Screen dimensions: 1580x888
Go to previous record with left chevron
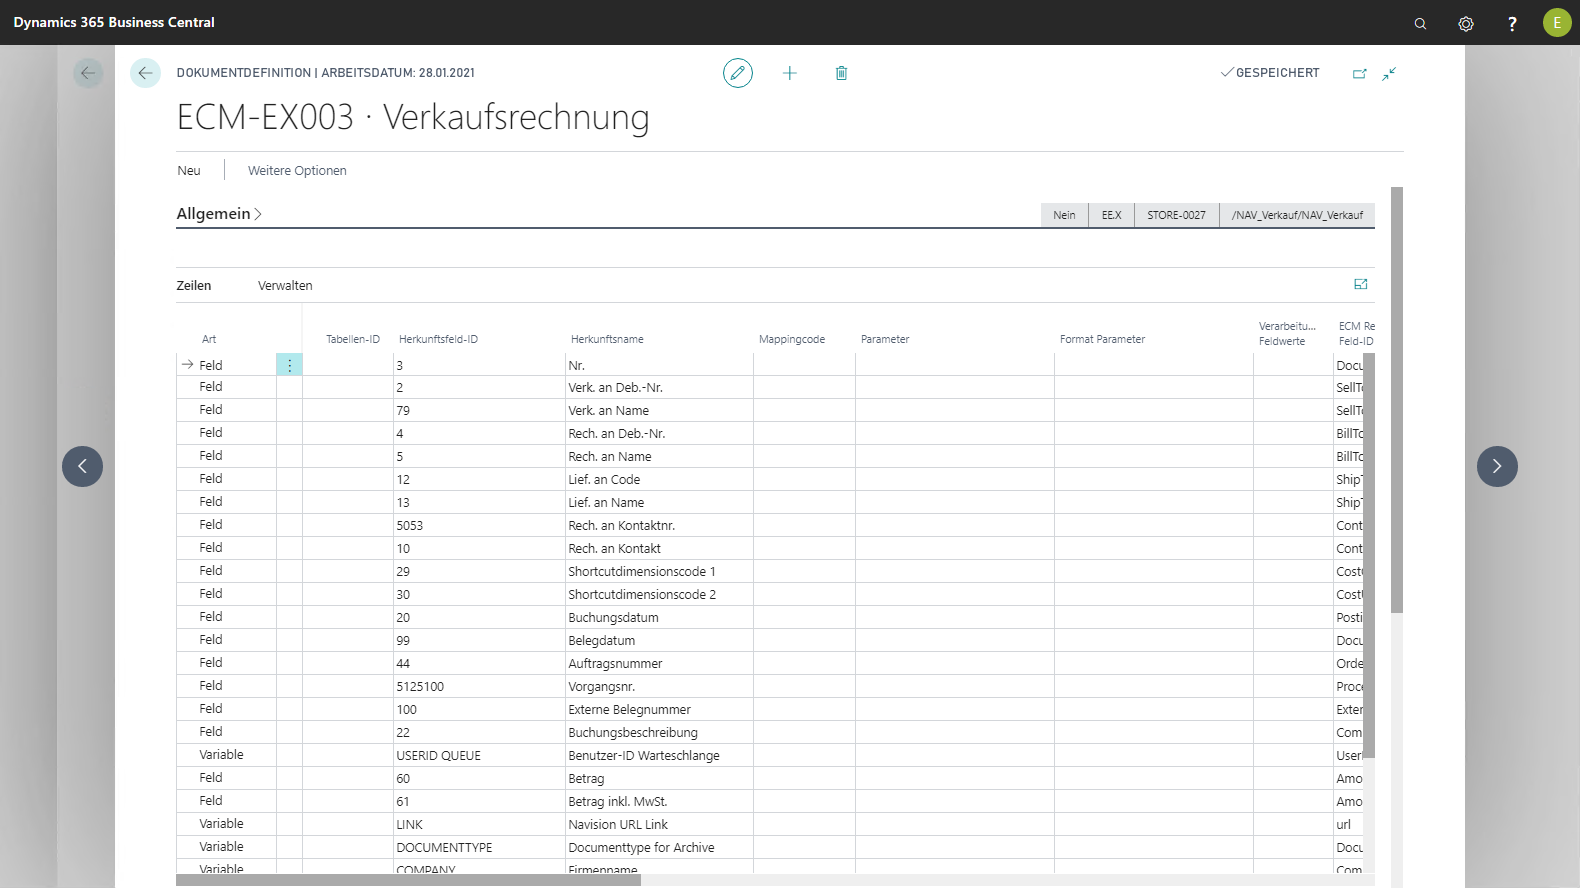82,466
